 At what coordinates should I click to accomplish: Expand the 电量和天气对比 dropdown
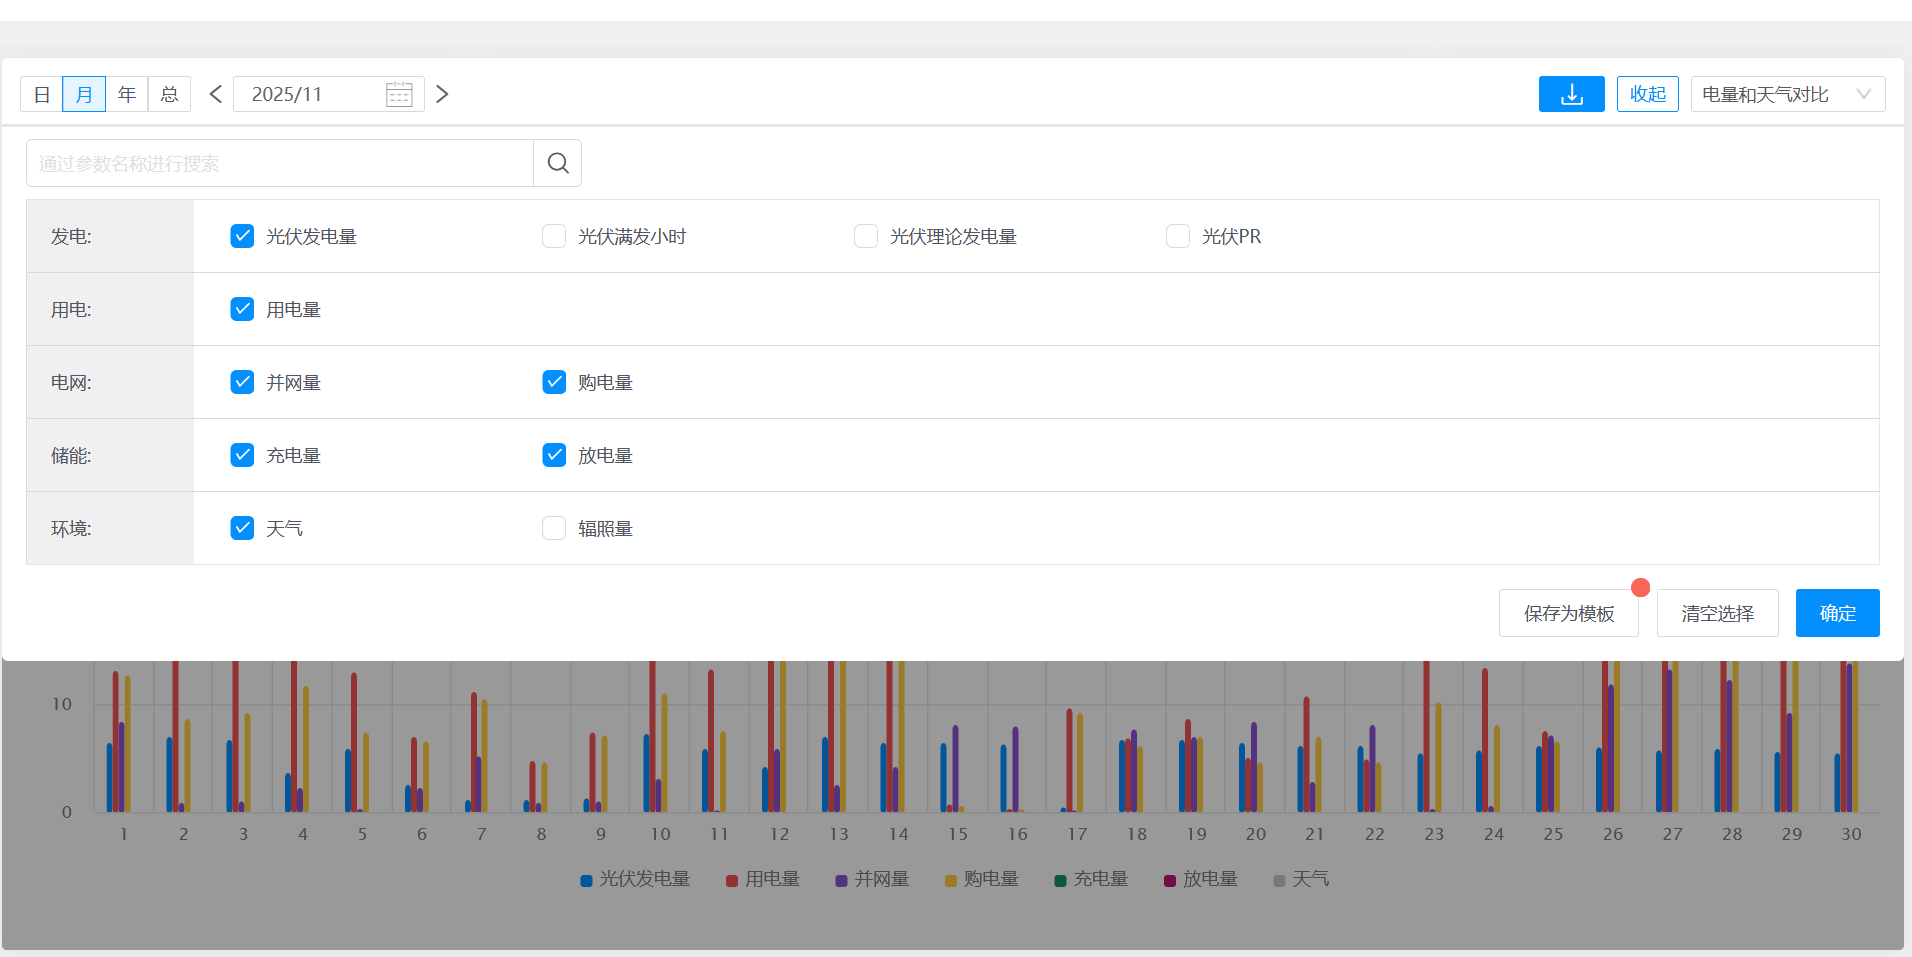coord(1787,94)
